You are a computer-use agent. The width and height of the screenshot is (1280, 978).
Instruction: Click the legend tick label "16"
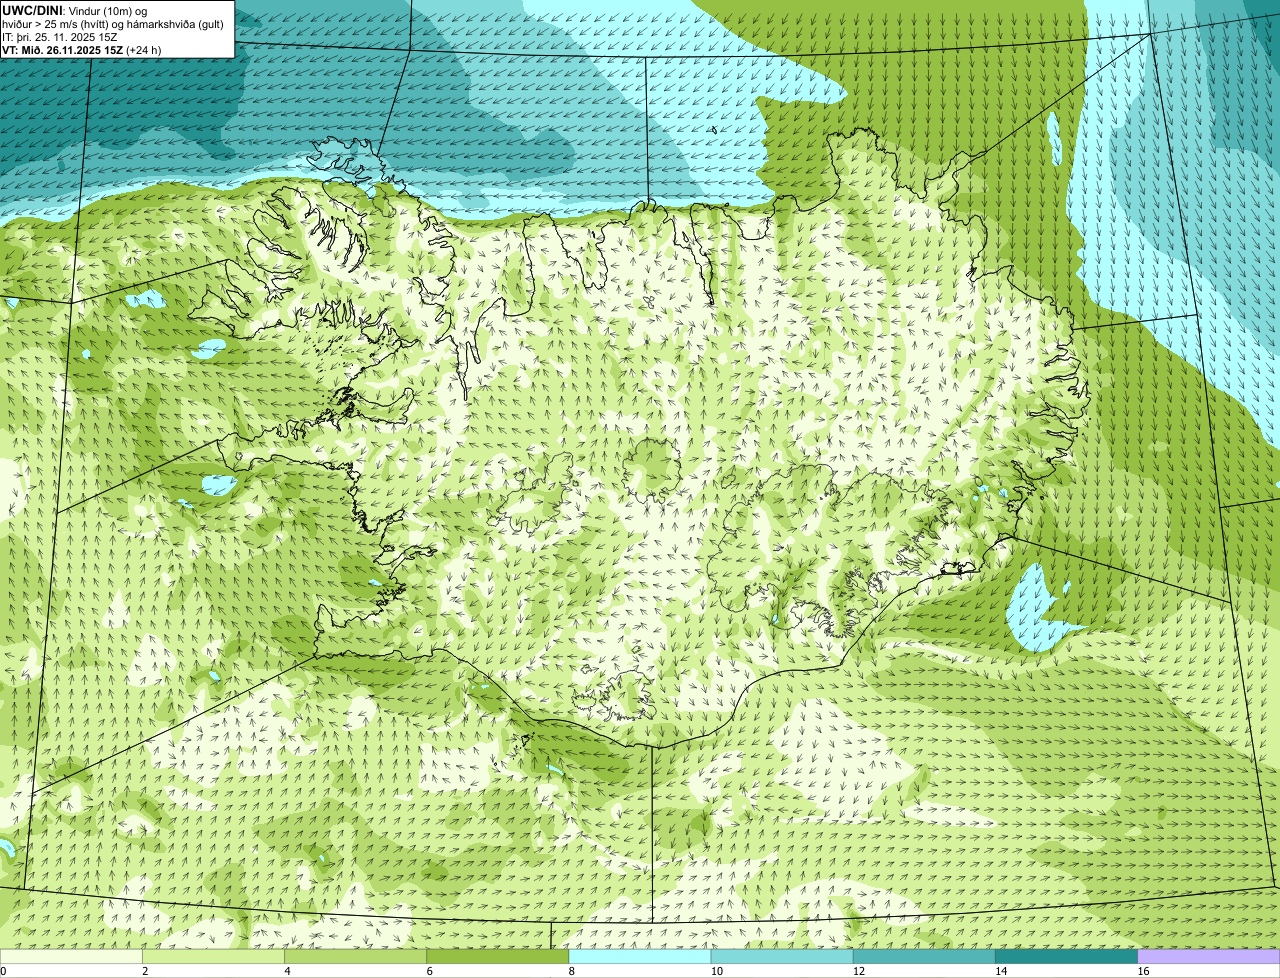(x=1143, y=971)
